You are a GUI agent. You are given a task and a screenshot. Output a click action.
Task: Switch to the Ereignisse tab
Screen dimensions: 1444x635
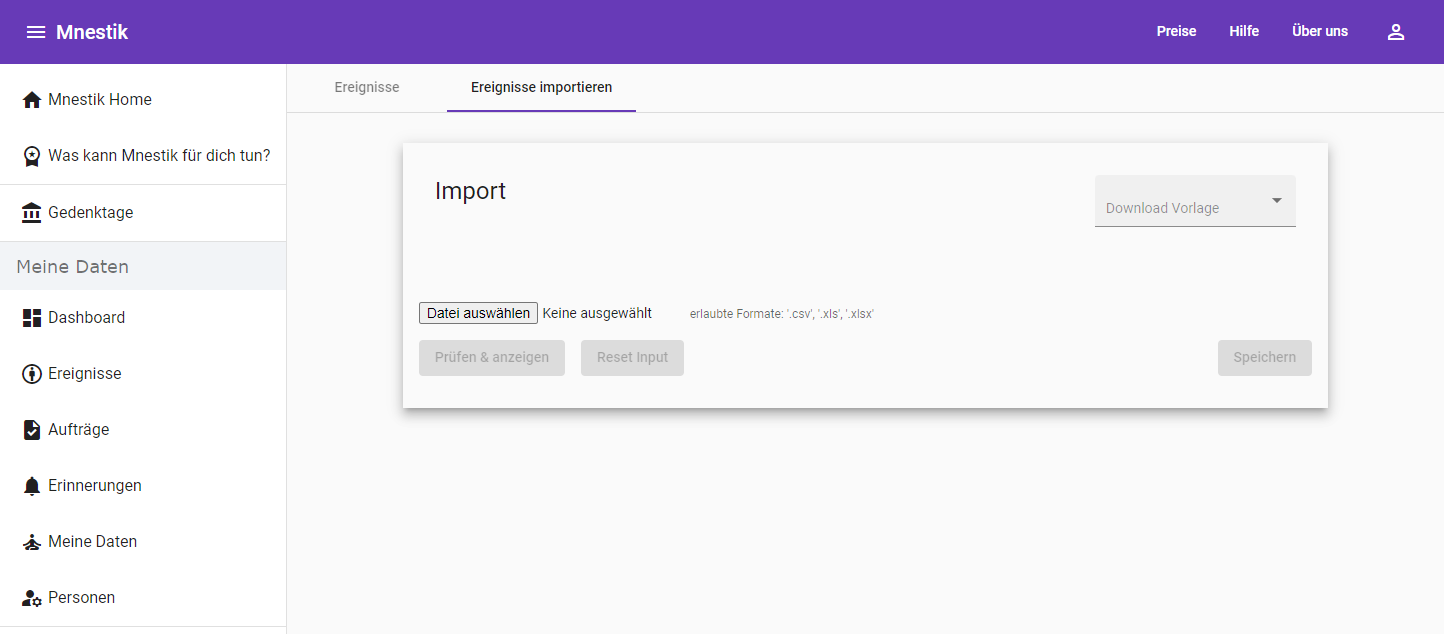coord(367,88)
